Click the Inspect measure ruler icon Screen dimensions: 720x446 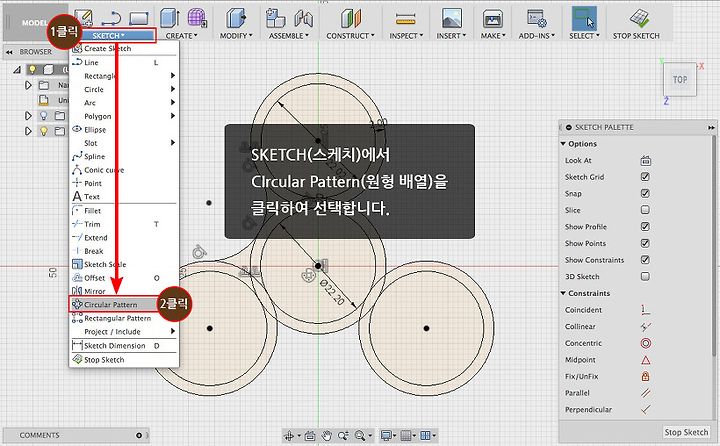(405, 19)
